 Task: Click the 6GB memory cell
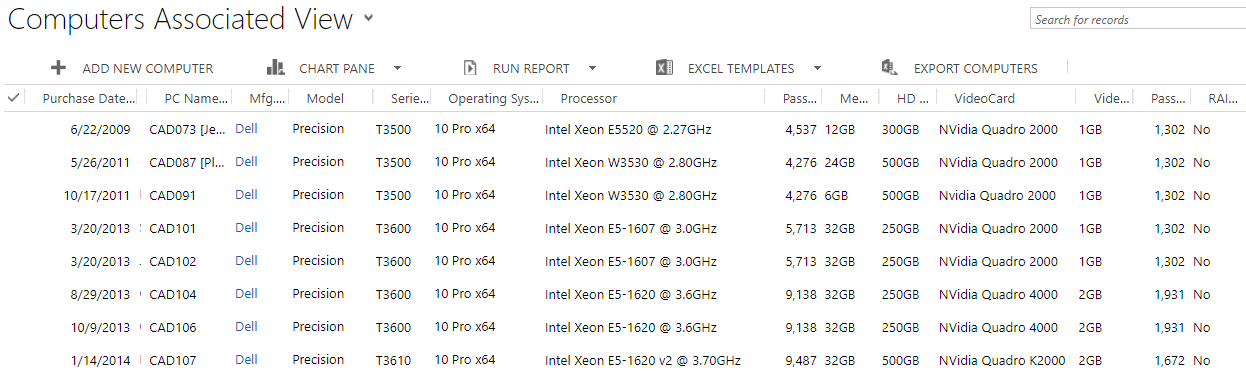click(837, 196)
